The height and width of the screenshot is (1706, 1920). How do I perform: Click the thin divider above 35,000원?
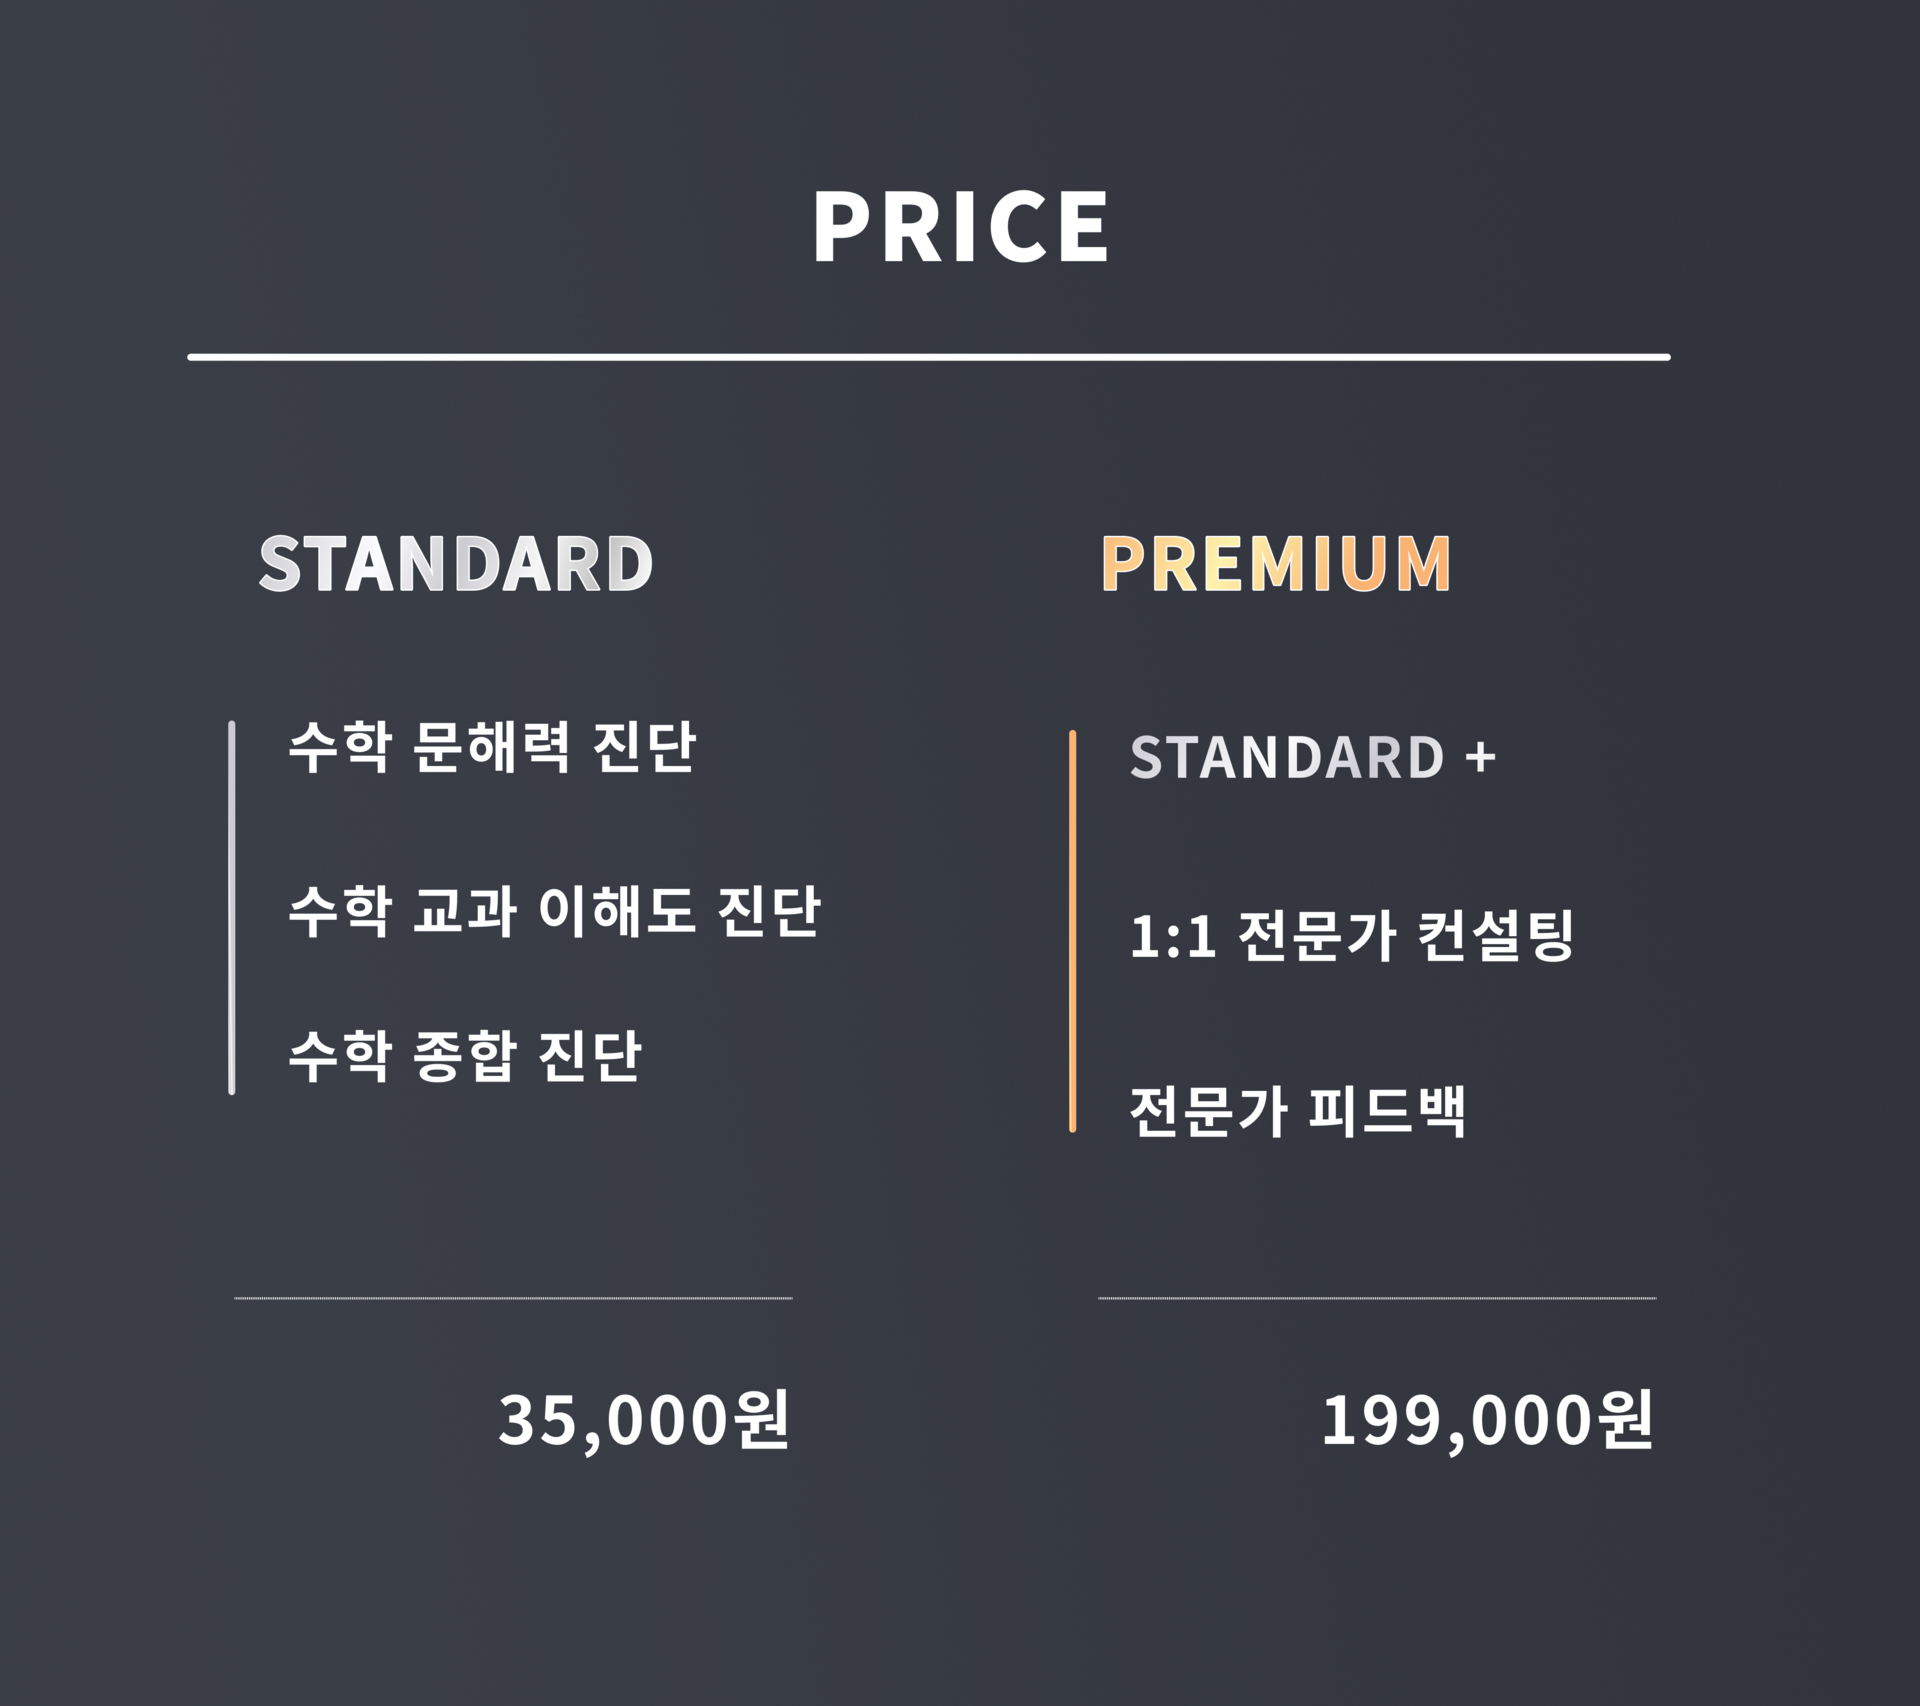tap(513, 1298)
